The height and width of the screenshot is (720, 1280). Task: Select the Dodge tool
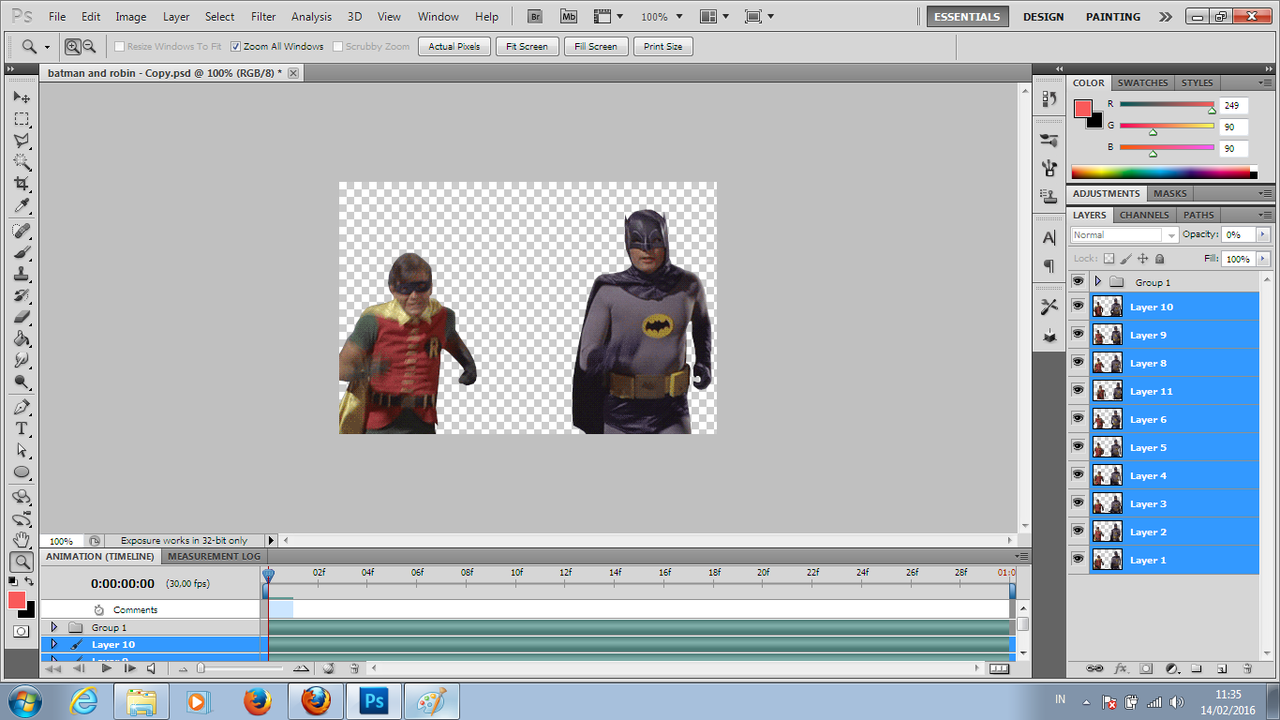pos(21,383)
